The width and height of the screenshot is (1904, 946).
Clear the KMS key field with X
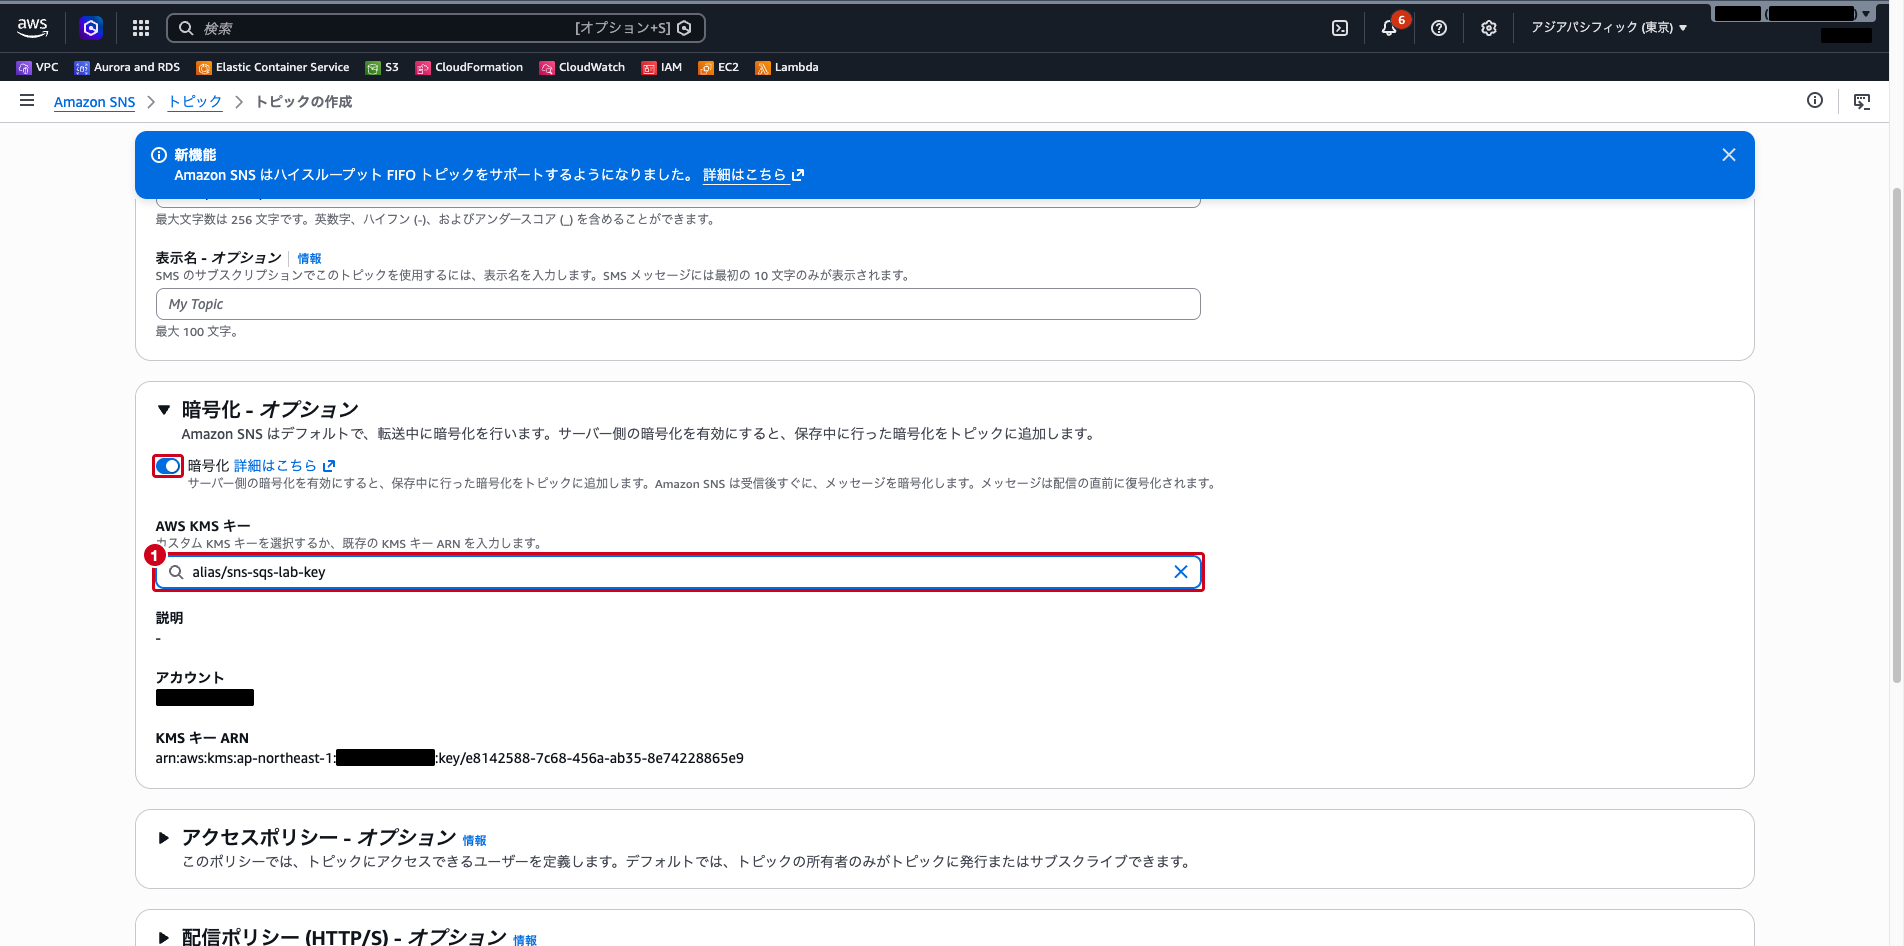coord(1181,572)
